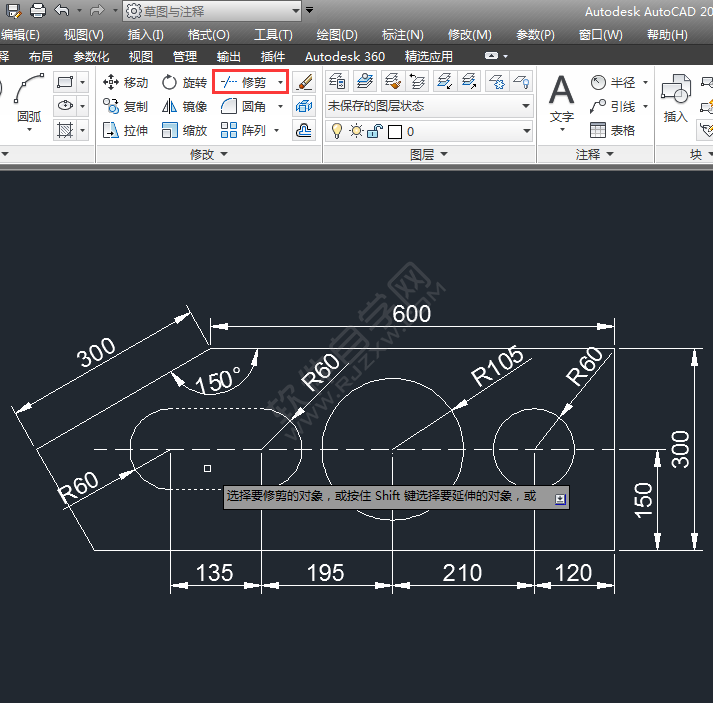Click the 复制 (Copy) tool
Screen dimensions: 713x703
[125, 106]
